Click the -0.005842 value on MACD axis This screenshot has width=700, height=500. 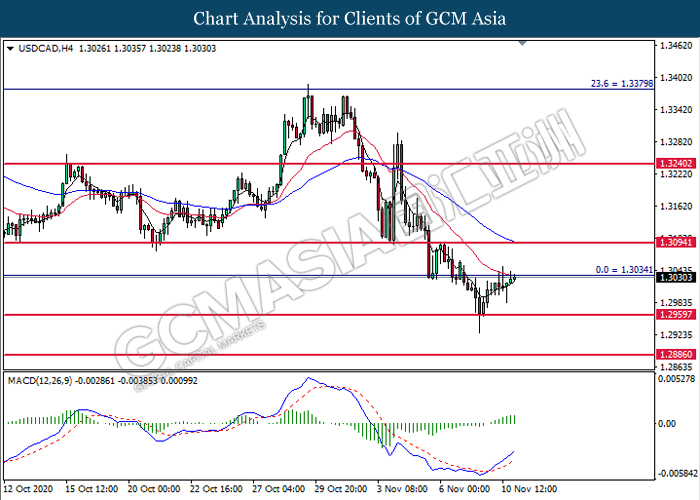[x=677, y=472]
